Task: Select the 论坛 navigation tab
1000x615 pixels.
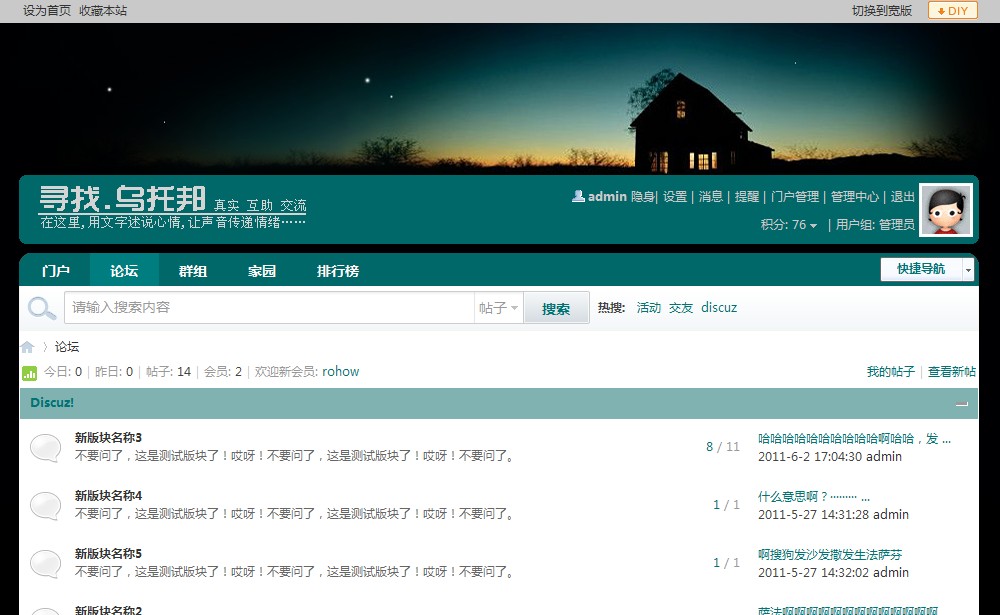Action: tap(124, 270)
